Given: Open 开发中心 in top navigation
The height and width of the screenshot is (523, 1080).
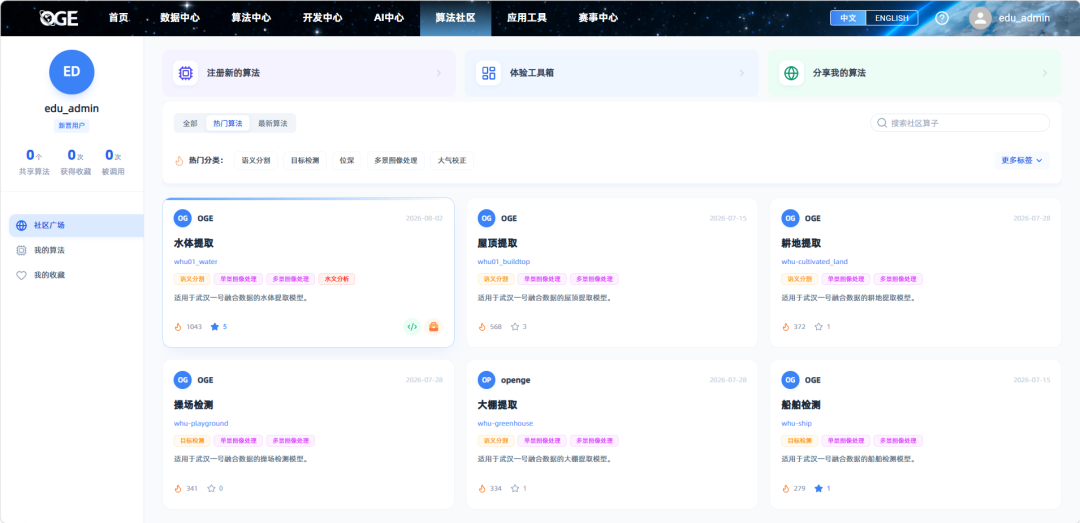Looking at the screenshot, I should click(322, 18).
